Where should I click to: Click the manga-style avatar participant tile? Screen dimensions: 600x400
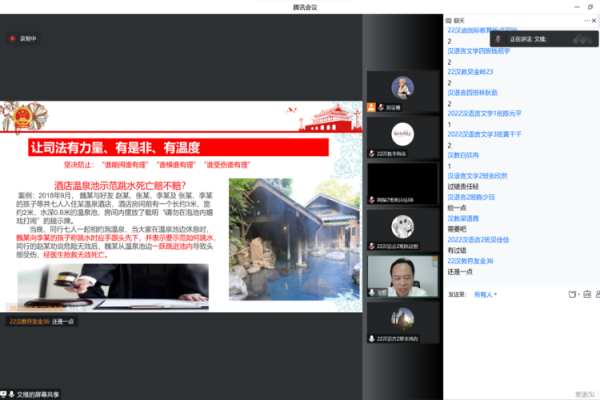pos(402,229)
